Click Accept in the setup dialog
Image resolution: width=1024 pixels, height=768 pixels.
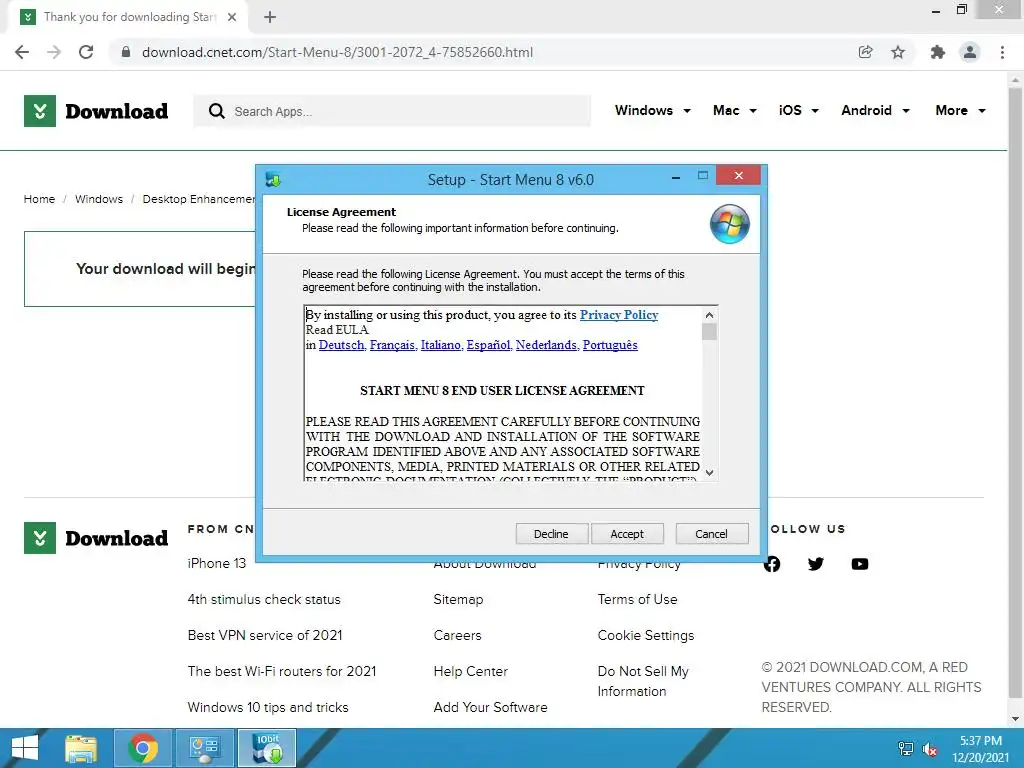pos(627,534)
